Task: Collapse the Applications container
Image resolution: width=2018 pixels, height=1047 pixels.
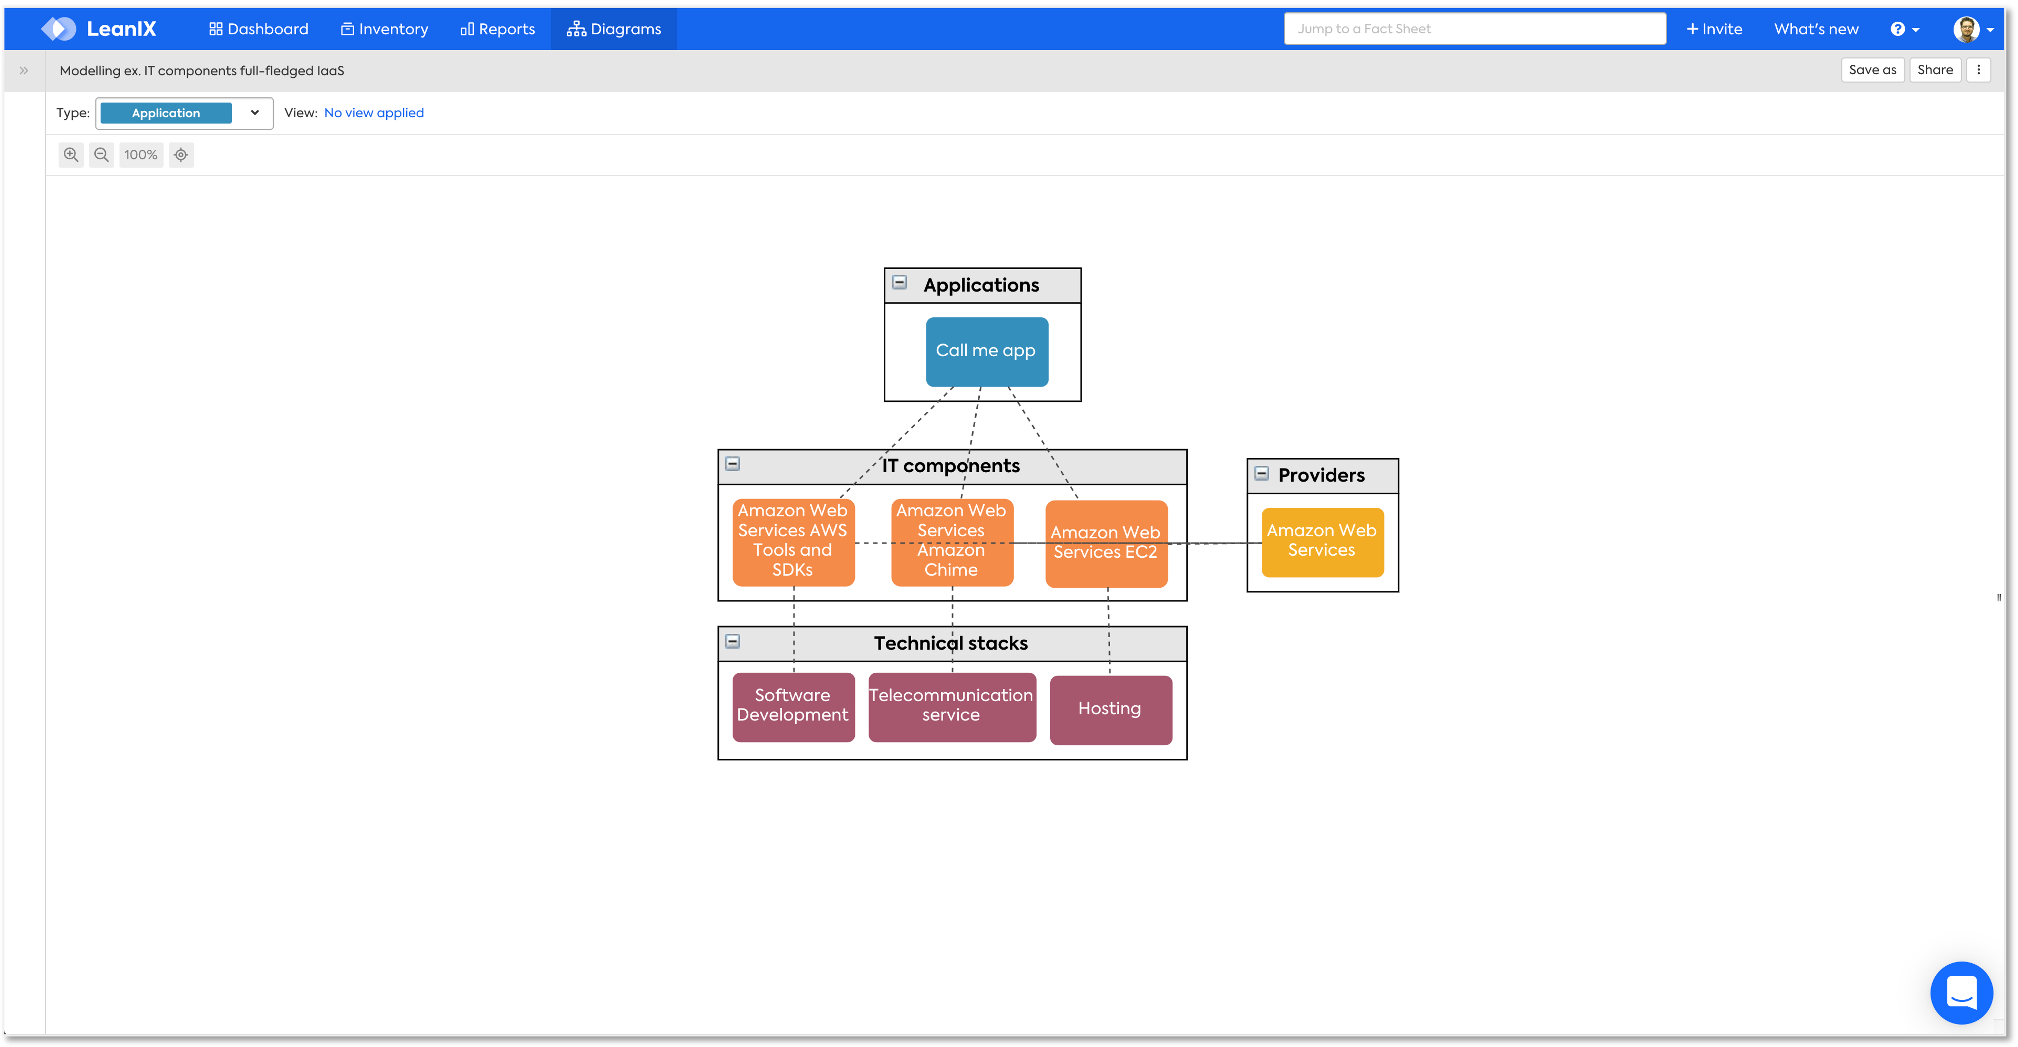Action: pyautogui.click(x=900, y=283)
